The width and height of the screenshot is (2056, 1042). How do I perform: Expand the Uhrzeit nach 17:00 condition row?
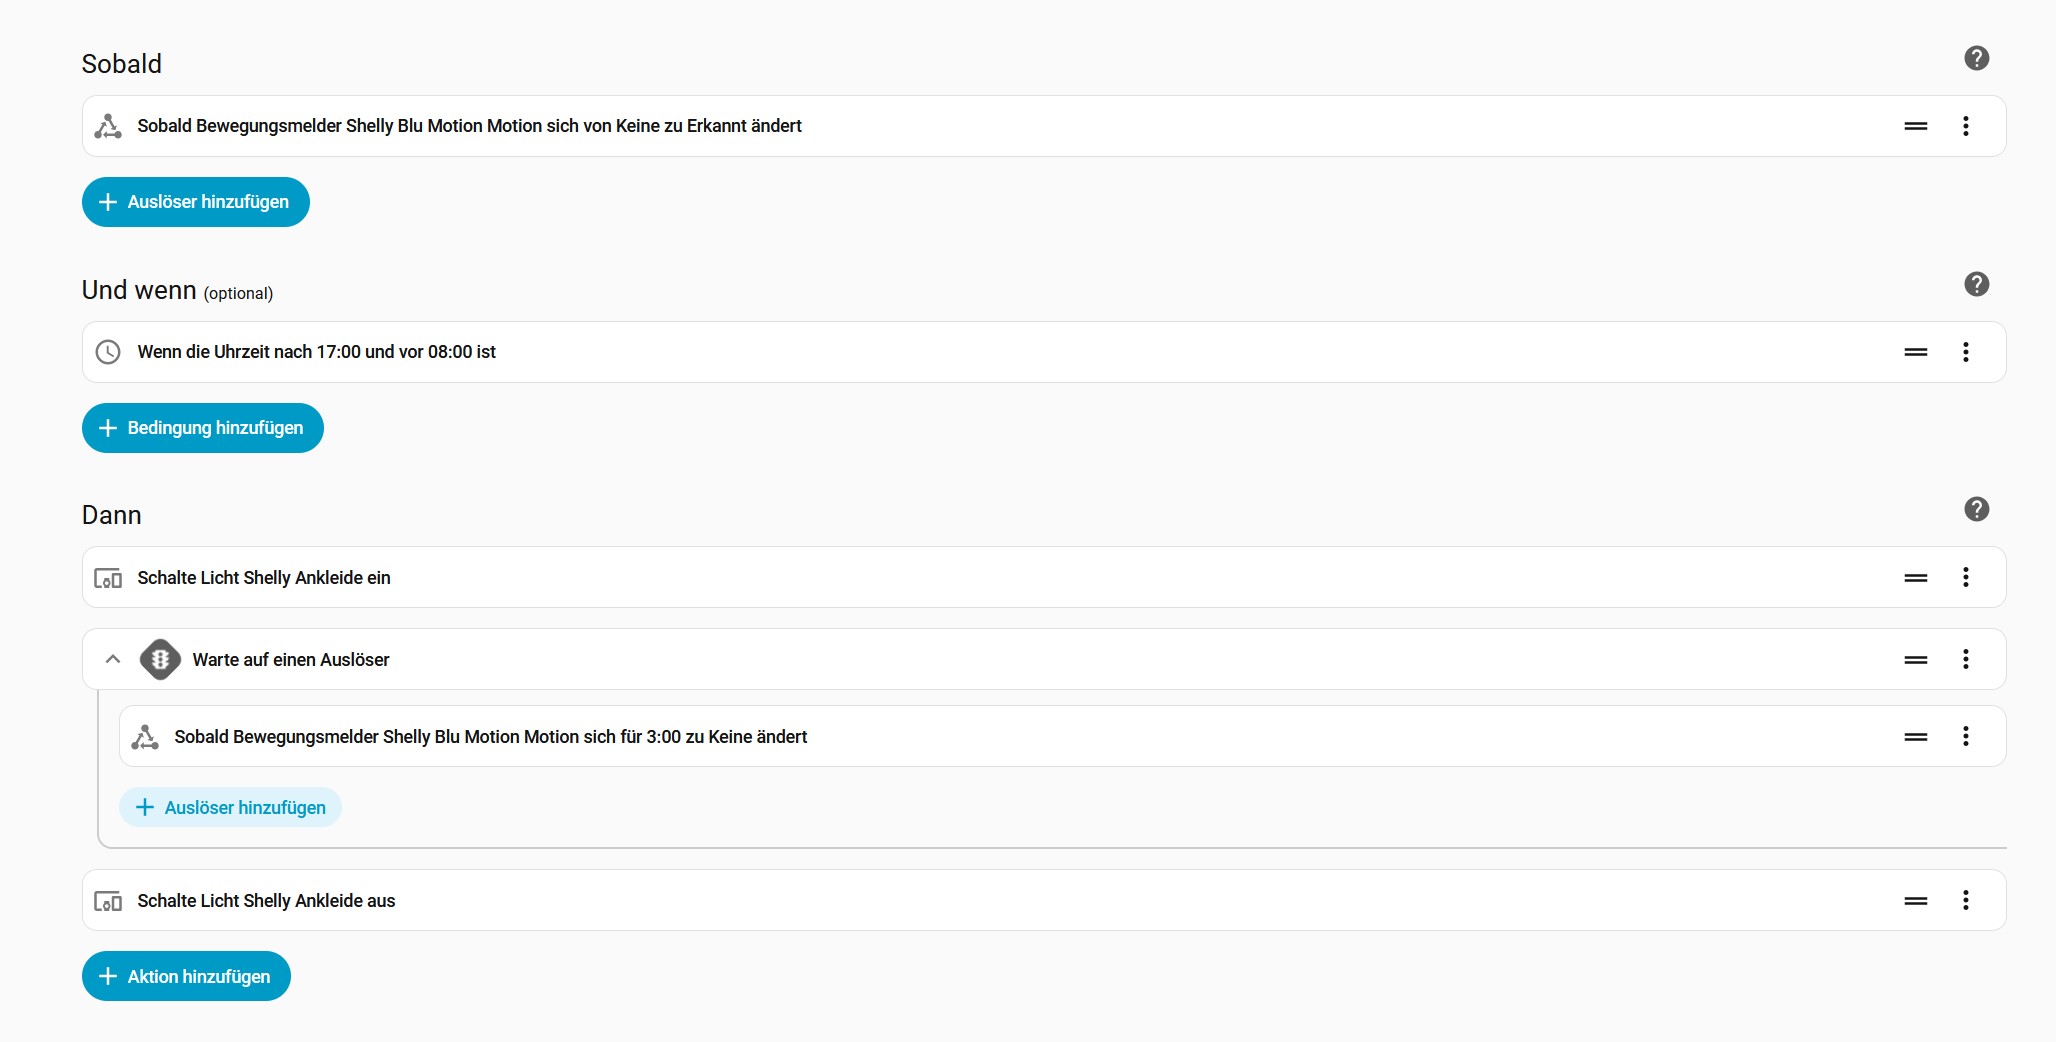(x=316, y=352)
